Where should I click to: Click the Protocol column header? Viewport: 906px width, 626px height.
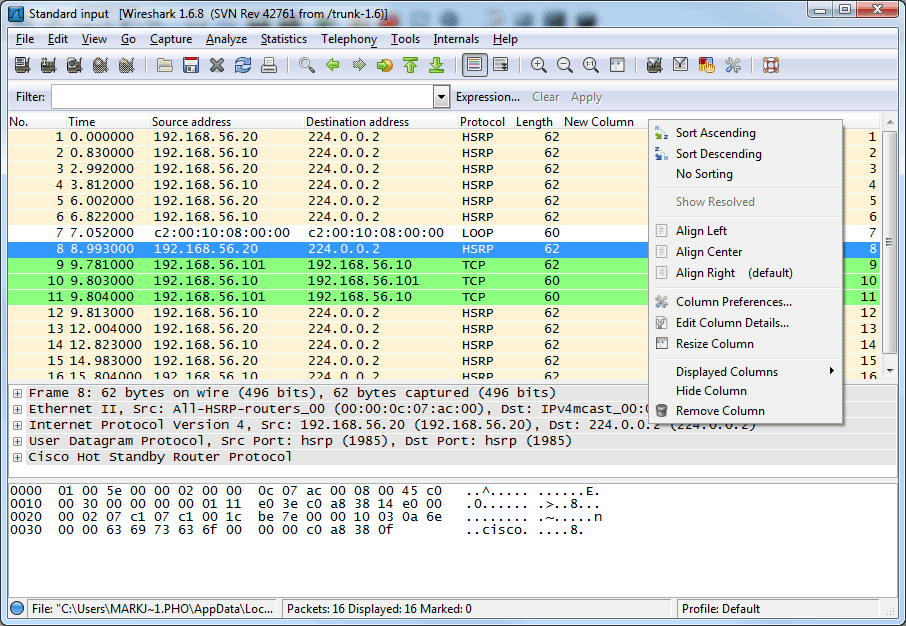pos(485,122)
